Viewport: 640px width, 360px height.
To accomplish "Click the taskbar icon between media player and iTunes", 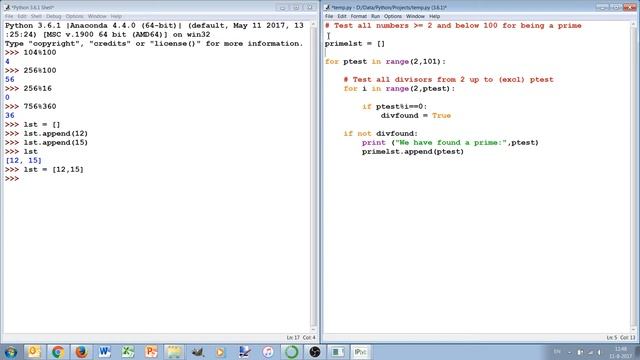I will 244,352.
